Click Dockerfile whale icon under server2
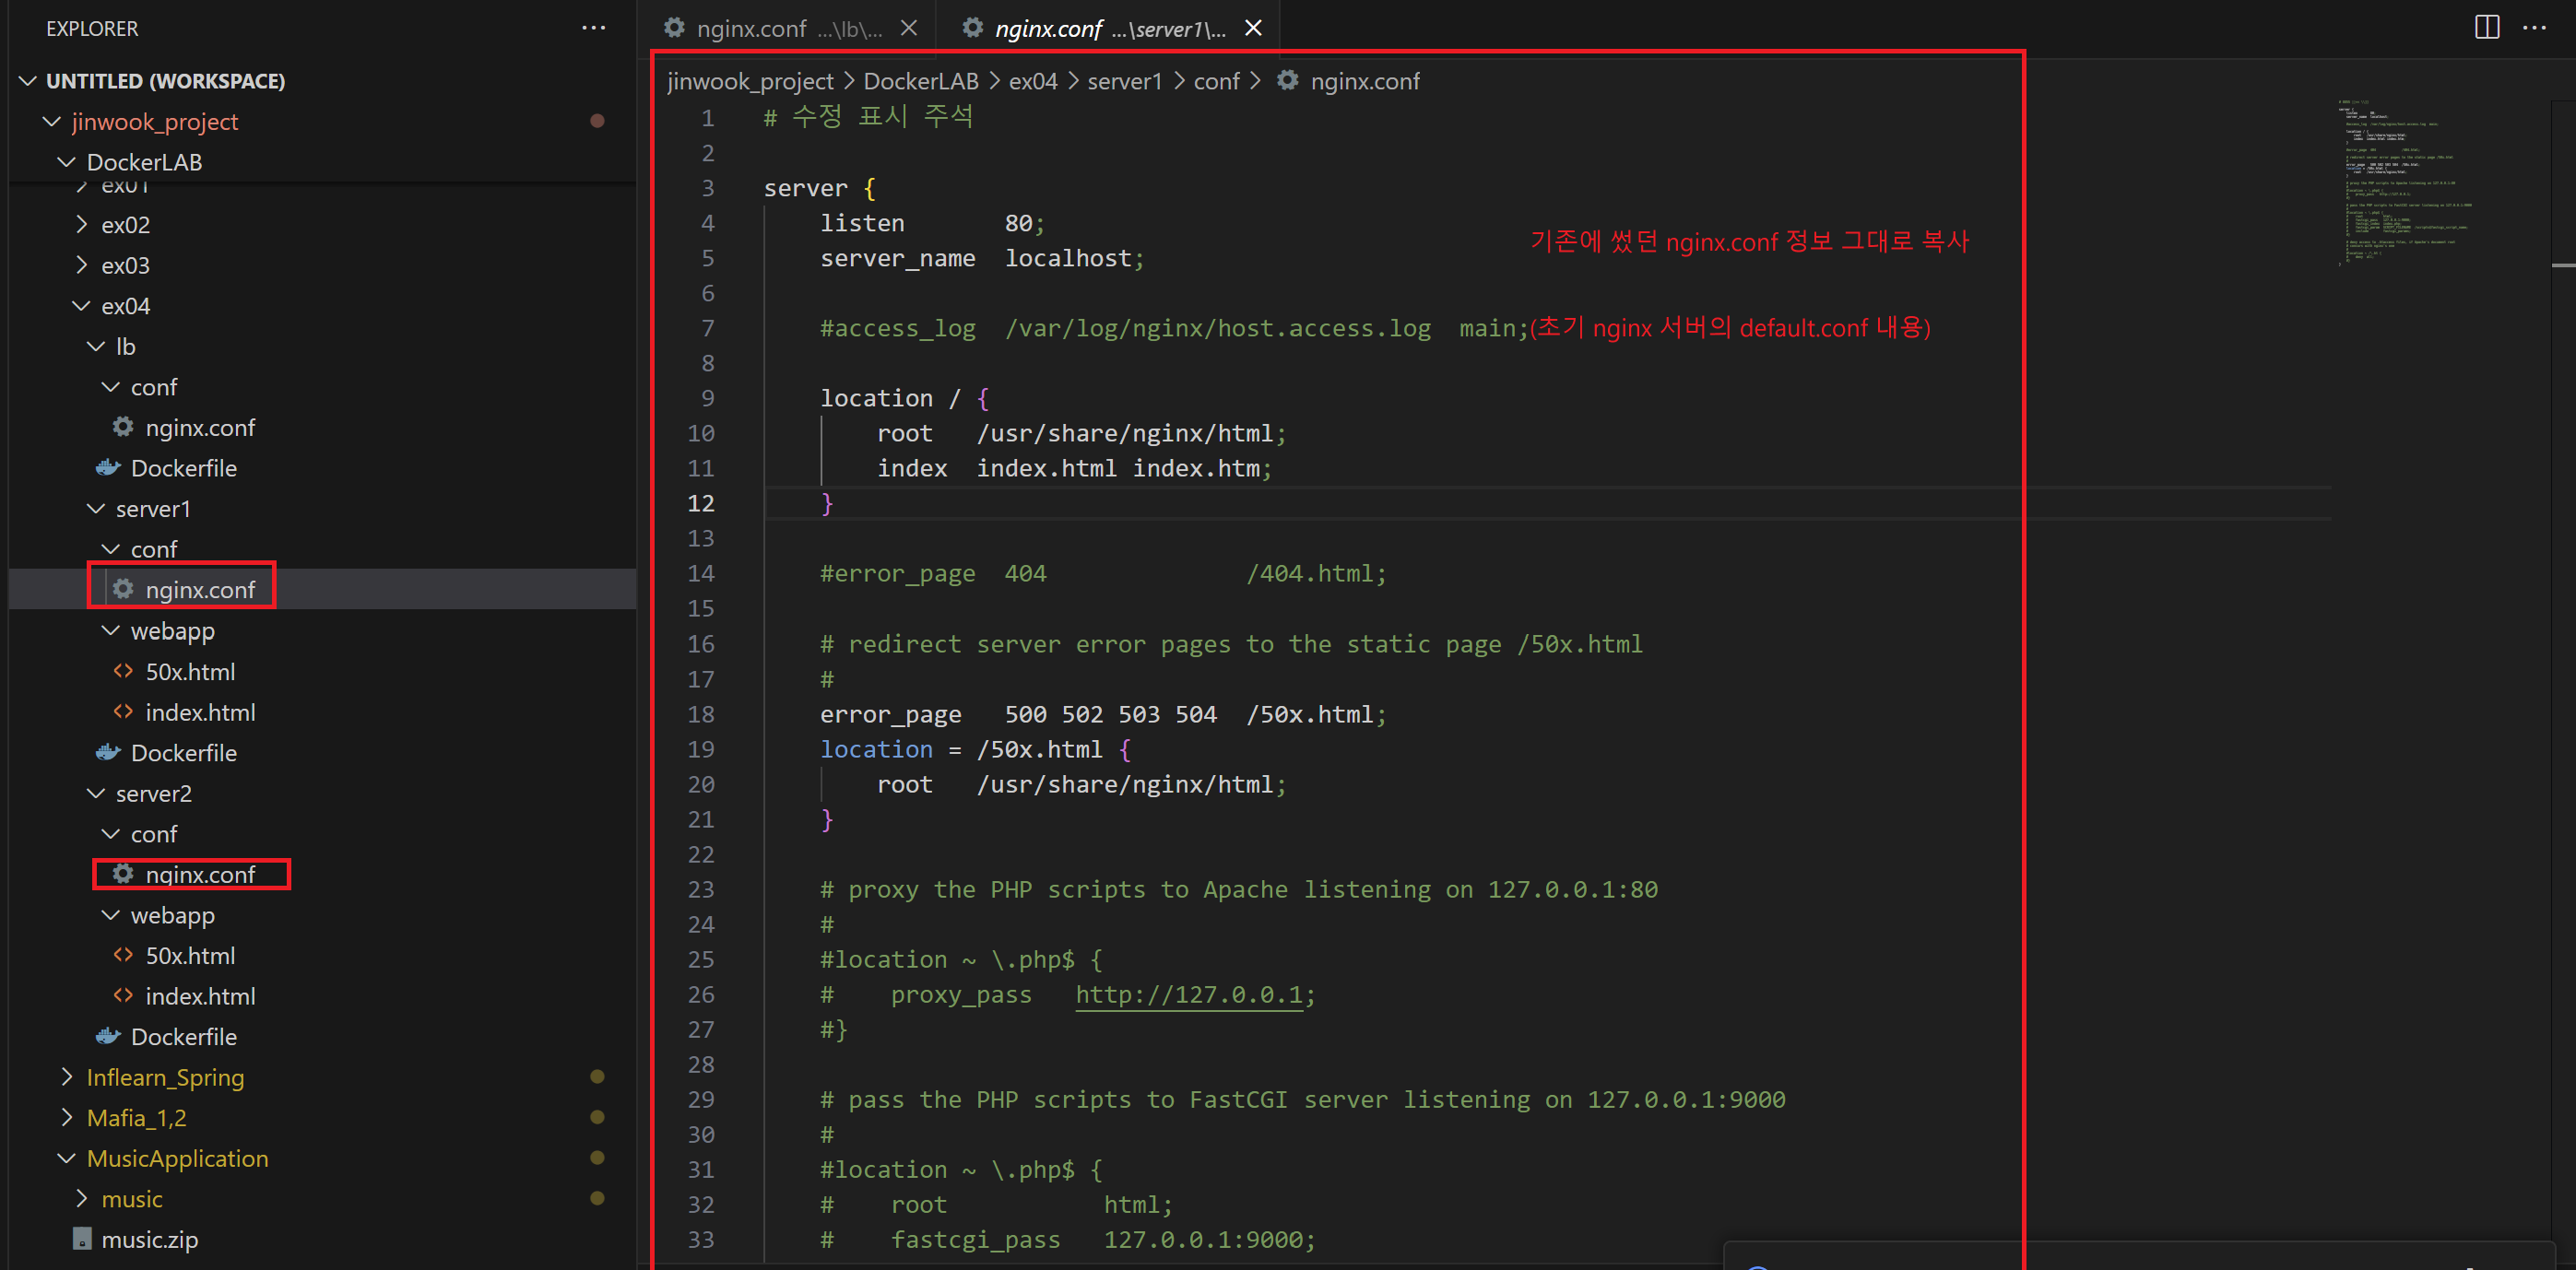Screen dimensions: 2576x1270 (x=108, y=1037)
